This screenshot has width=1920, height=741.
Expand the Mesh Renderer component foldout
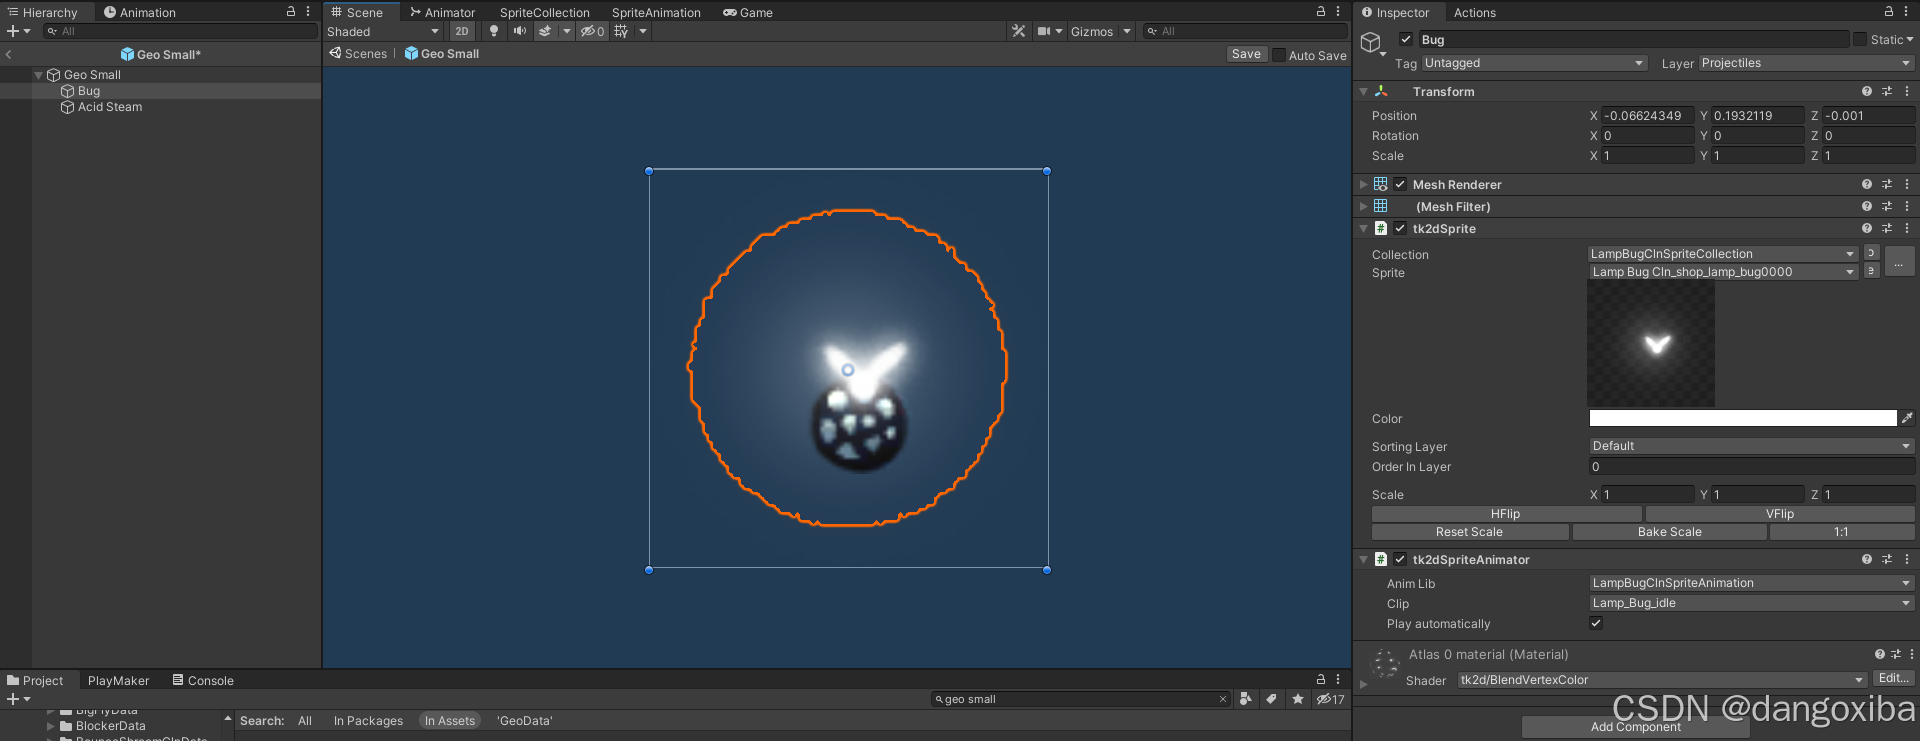(x=1363, y=184)
